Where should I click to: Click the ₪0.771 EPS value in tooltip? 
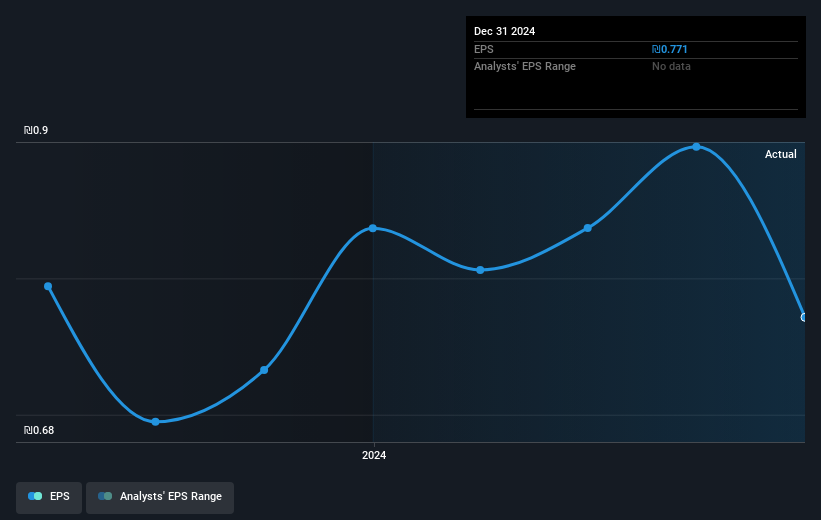pyautogui.click(x=669, y=49)
